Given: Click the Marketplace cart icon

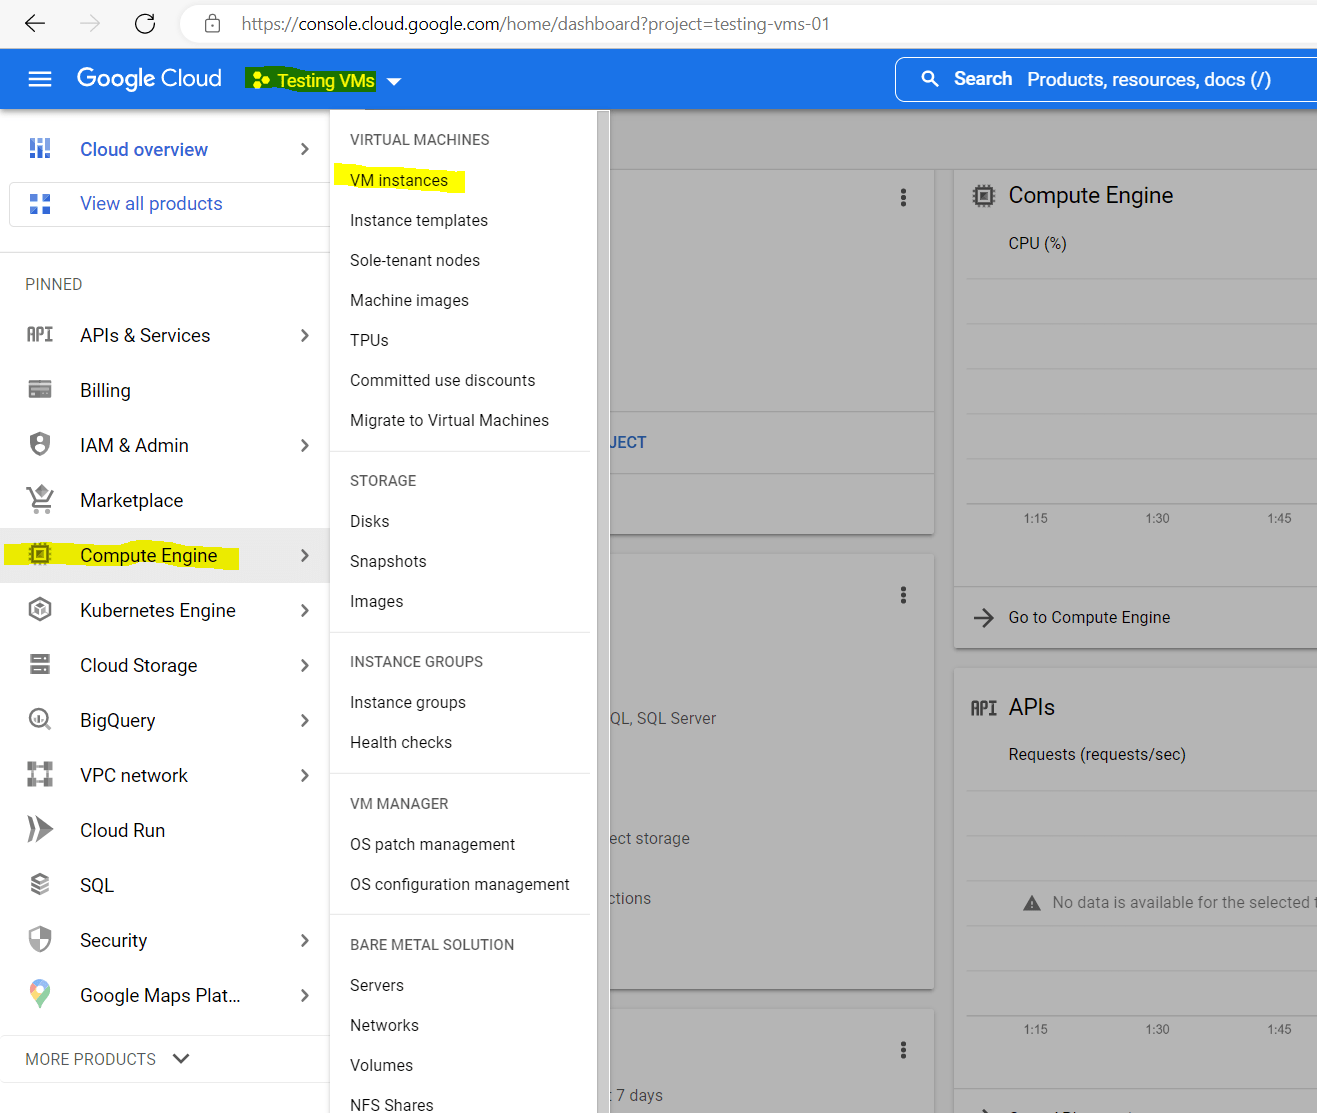Looking at the screenshot, I should [40, 499].
